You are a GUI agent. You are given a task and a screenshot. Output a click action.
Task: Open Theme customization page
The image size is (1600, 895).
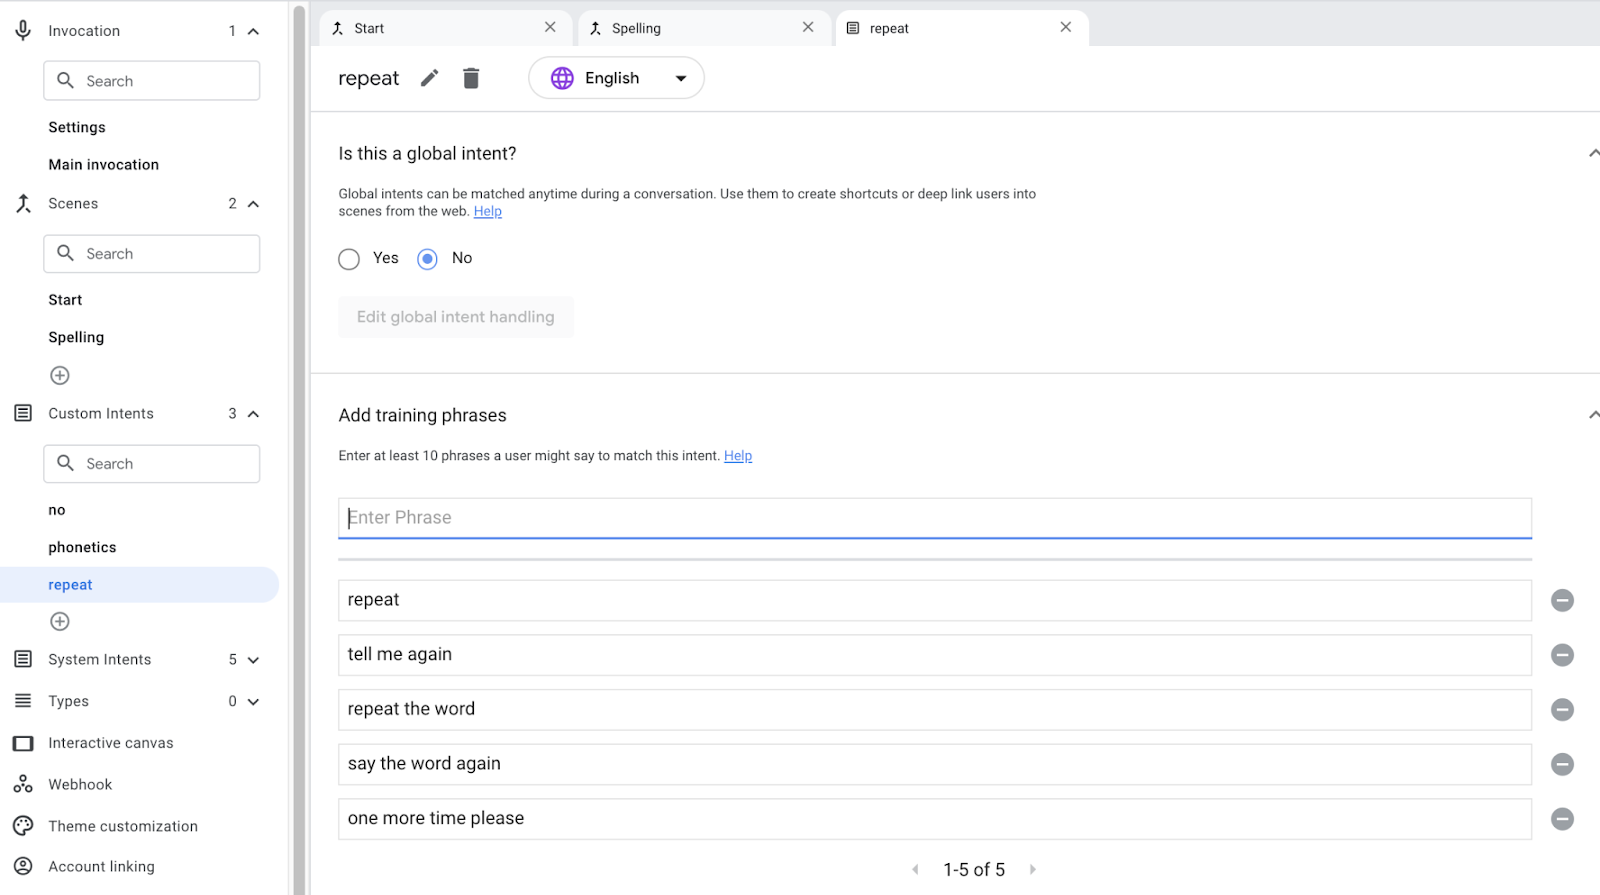(x=123, y=826)
